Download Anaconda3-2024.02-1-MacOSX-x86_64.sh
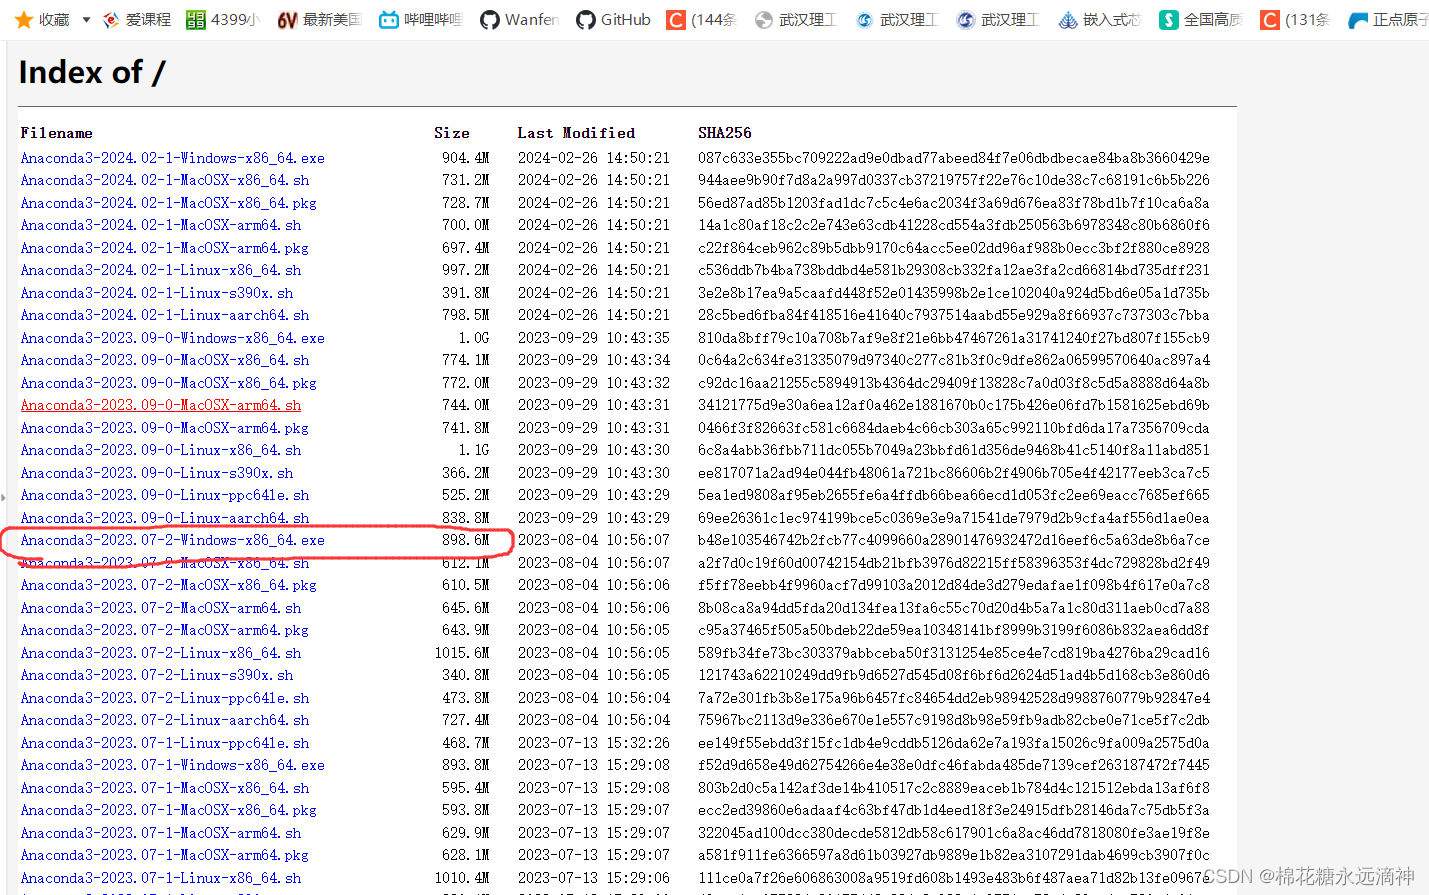1429x895 pixels. pos(164,180)
